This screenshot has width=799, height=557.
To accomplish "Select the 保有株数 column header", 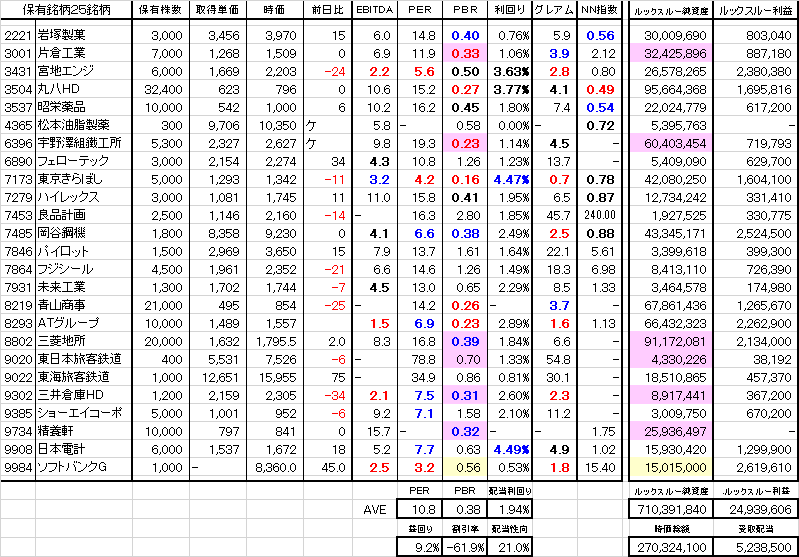I will [x=161, y=10].
